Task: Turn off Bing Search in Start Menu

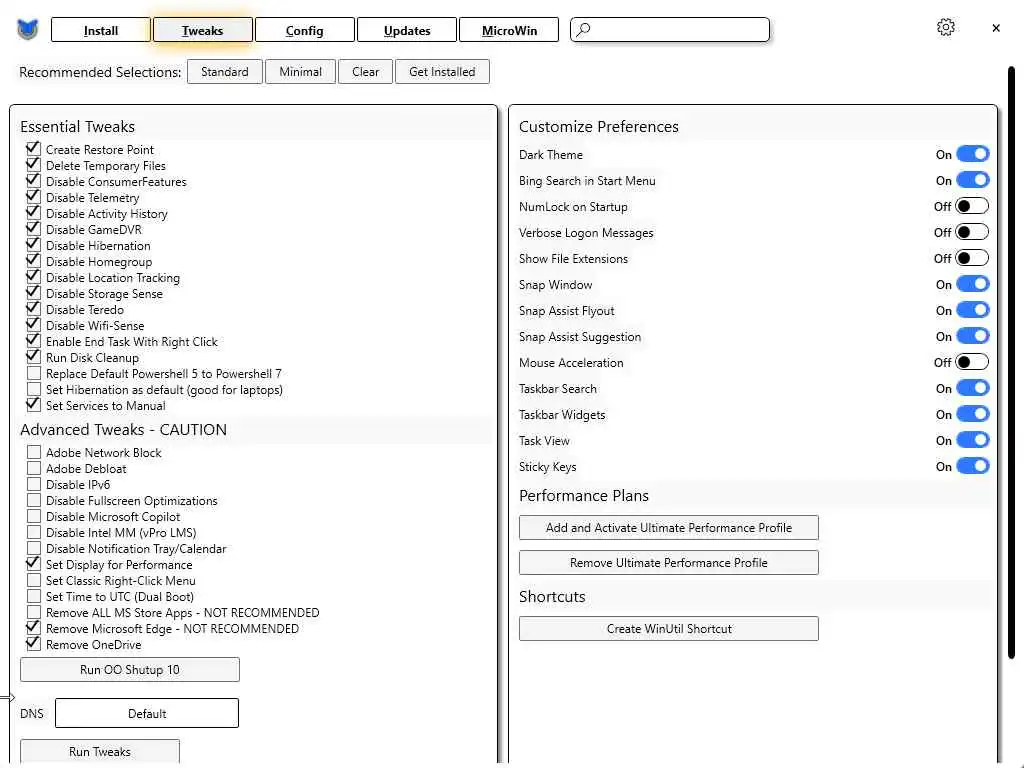Action: tap(972, 180)
